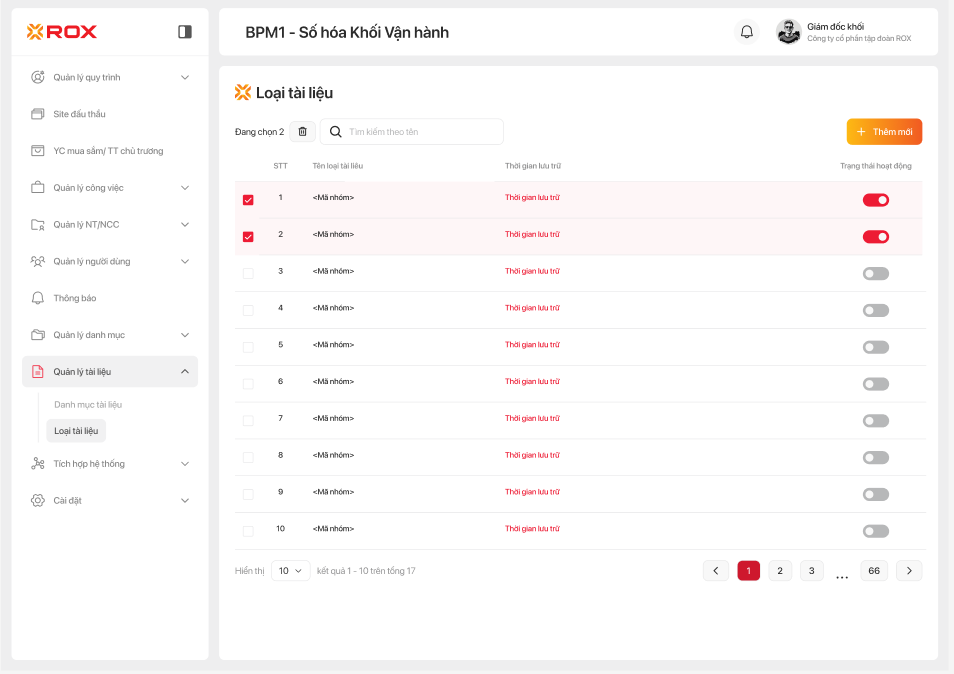Expand Quản lý quy trình menu
The height and width of the screenshot is (674, 954).
(x=185, y=77)
